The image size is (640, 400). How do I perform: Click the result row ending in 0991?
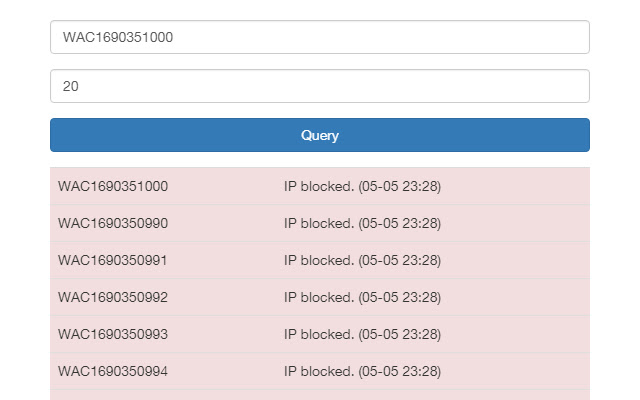tap(320, 260)
